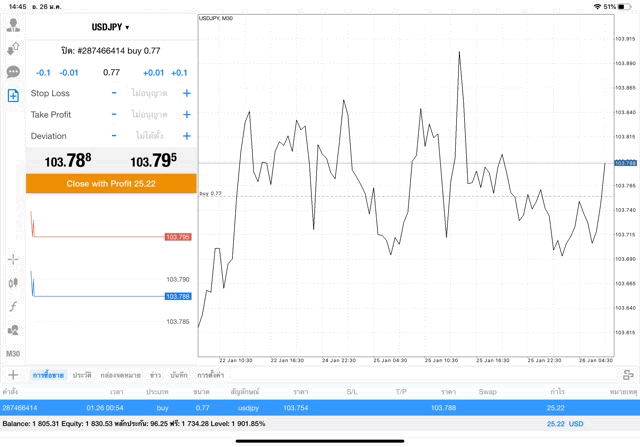Sort by the Swap column header
The image size is (640, 447).
point(487,392)
